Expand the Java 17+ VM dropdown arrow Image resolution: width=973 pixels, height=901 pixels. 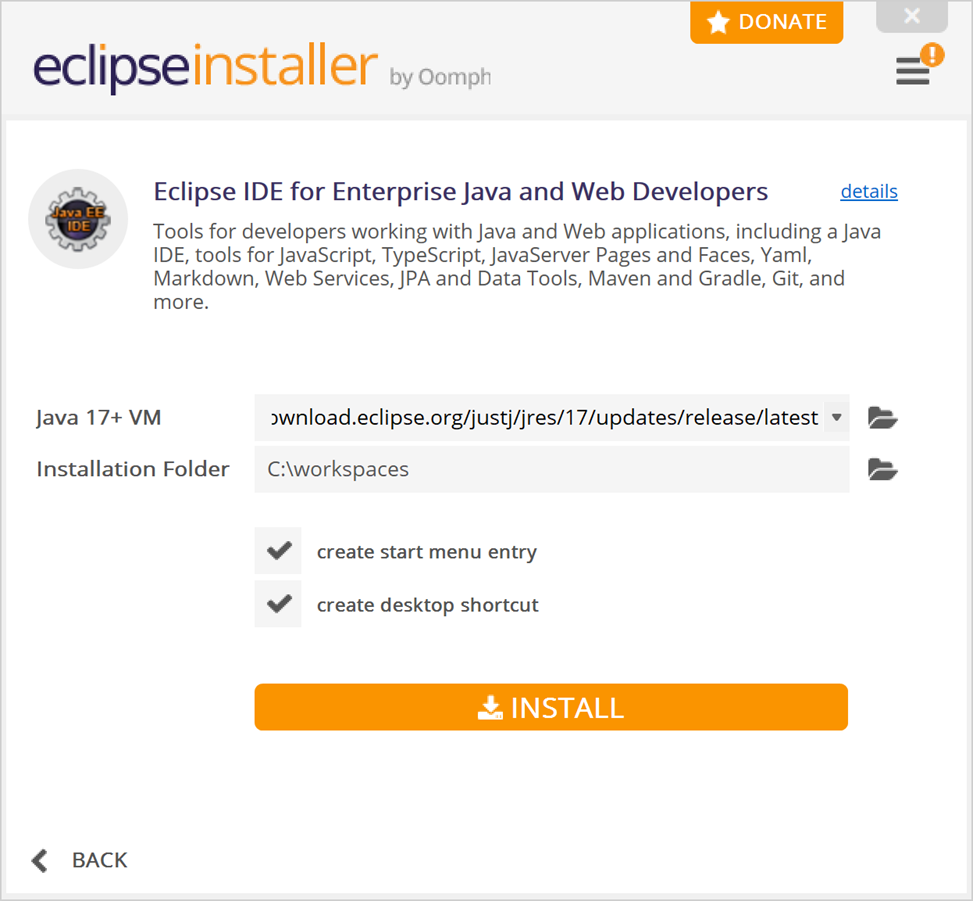pyautogui.click(x=836, y=418)
